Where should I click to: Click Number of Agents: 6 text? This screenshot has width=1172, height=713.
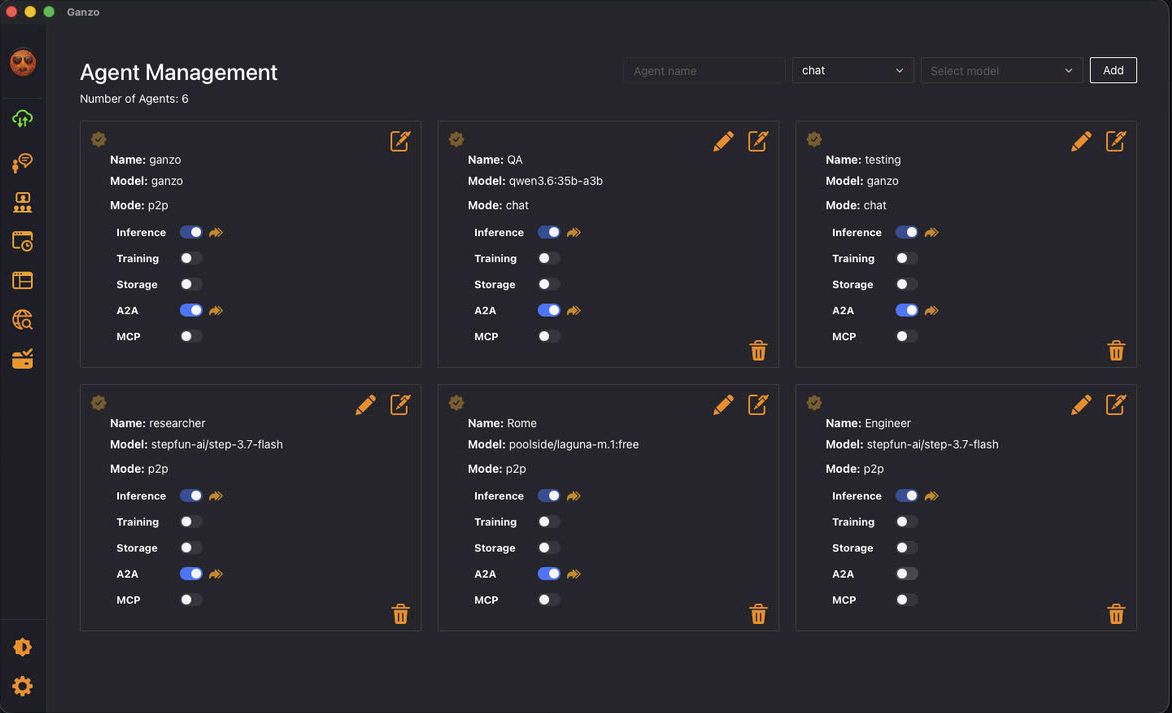coord(134,99)
